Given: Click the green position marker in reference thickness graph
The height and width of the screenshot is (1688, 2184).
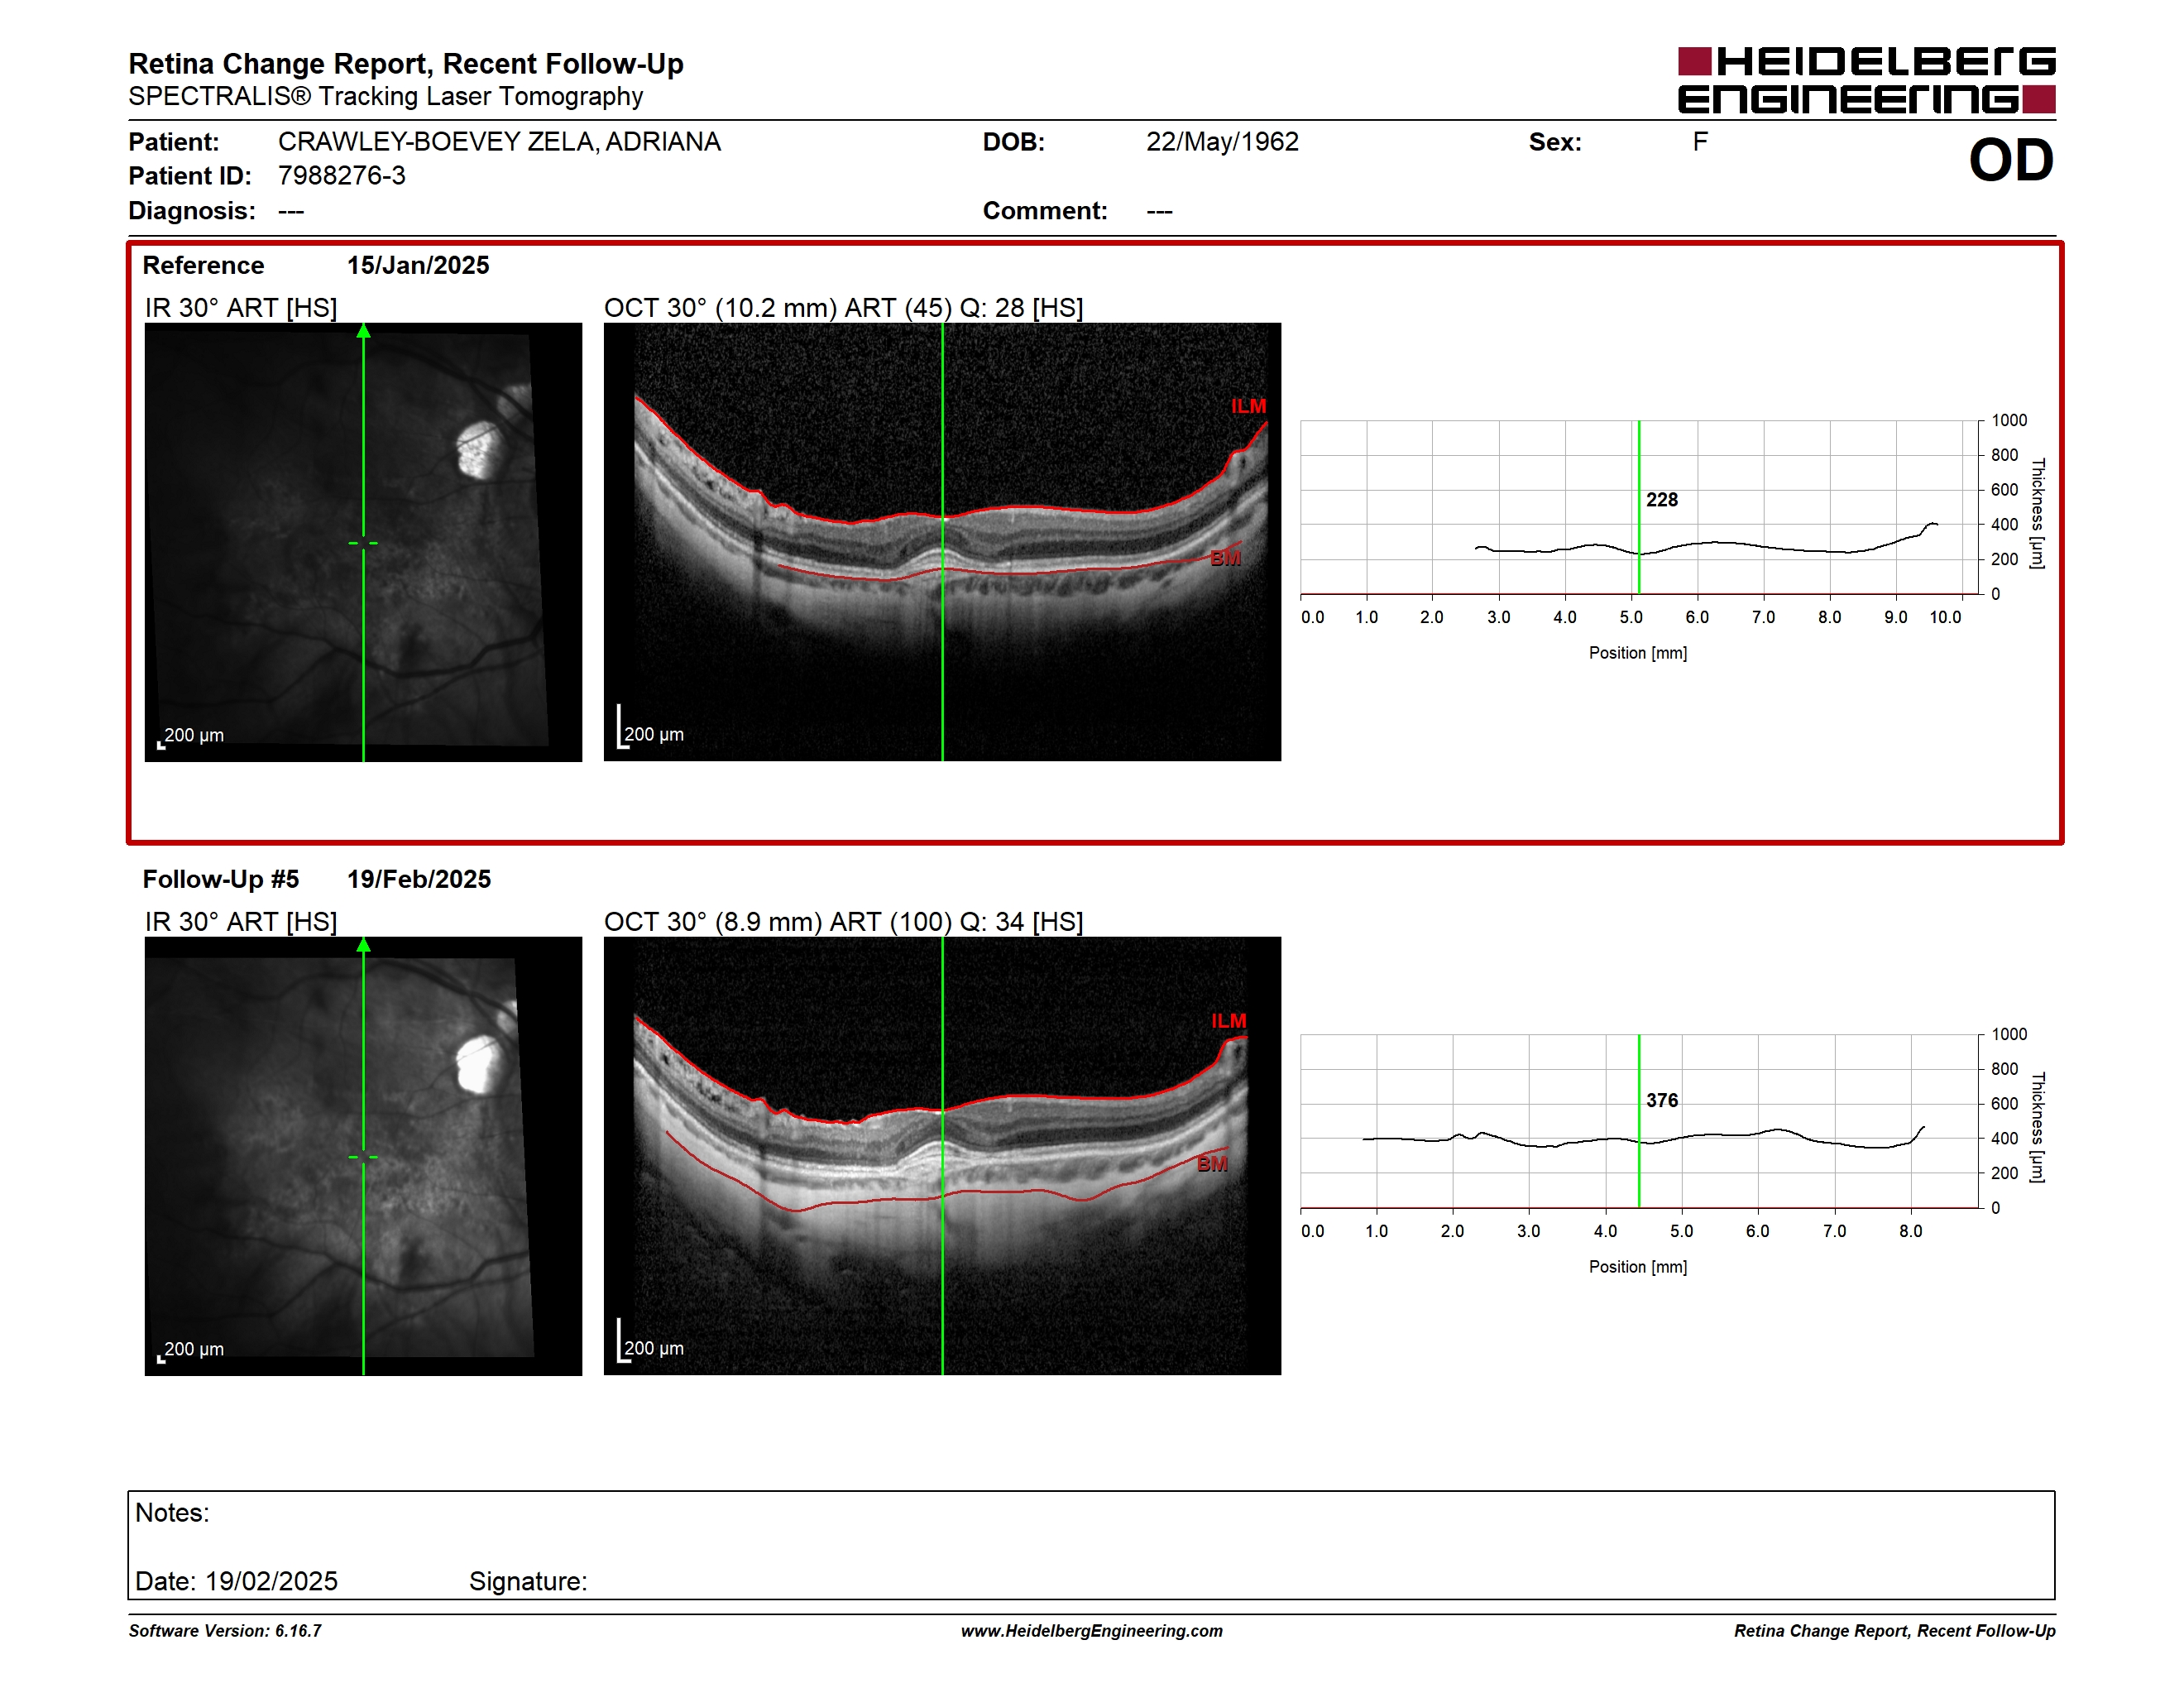Looking at the screenshot, I should point(1639,507).
